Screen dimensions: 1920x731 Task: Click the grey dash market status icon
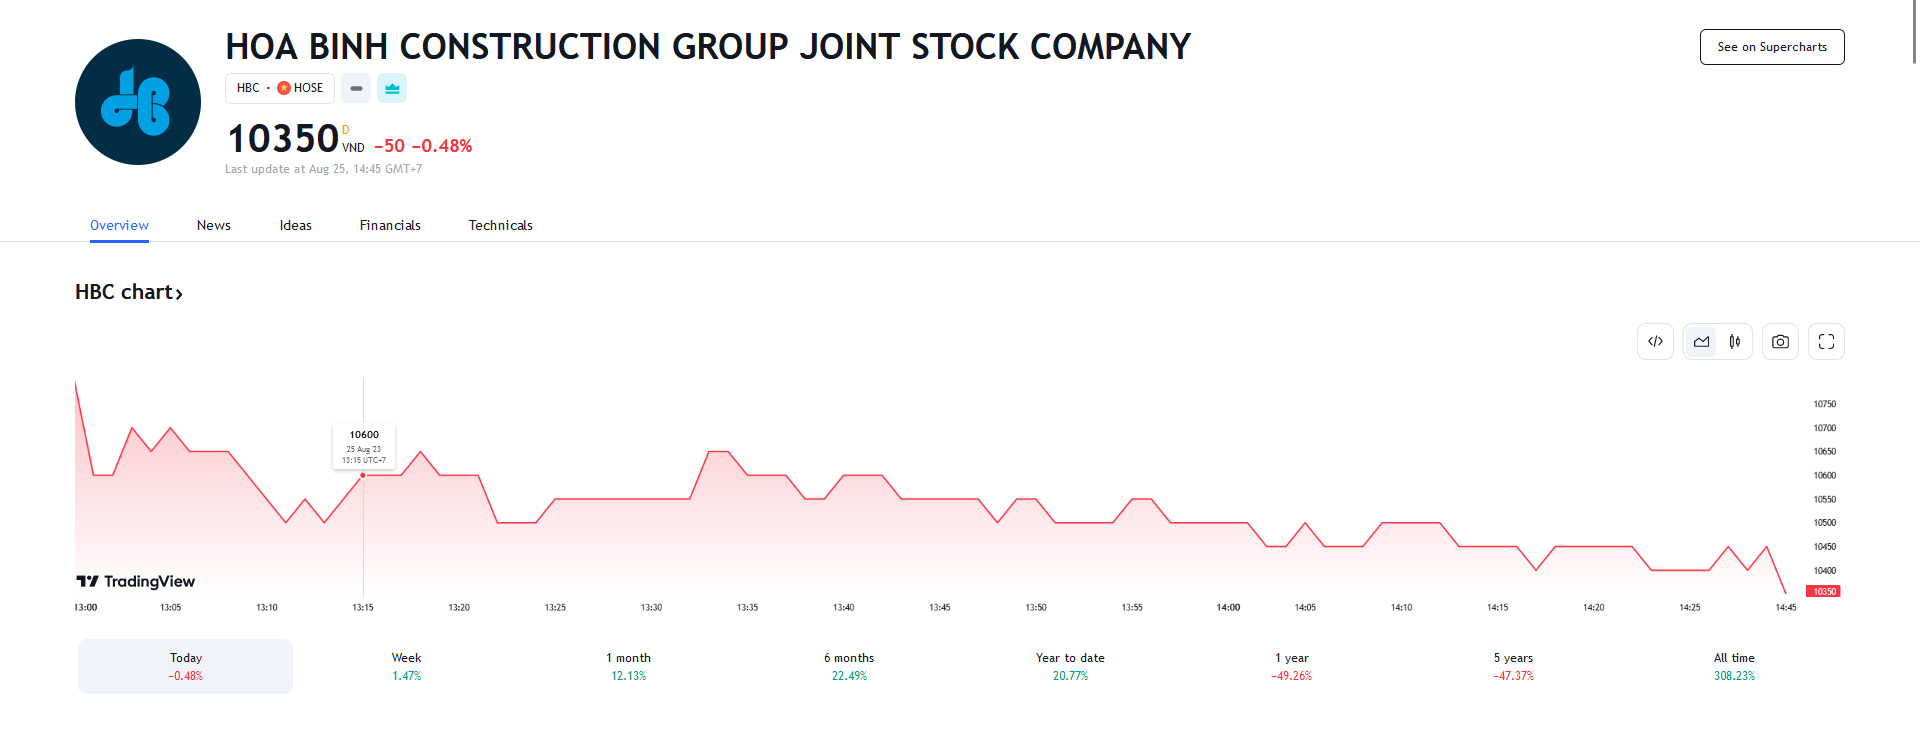coord(356,88)
